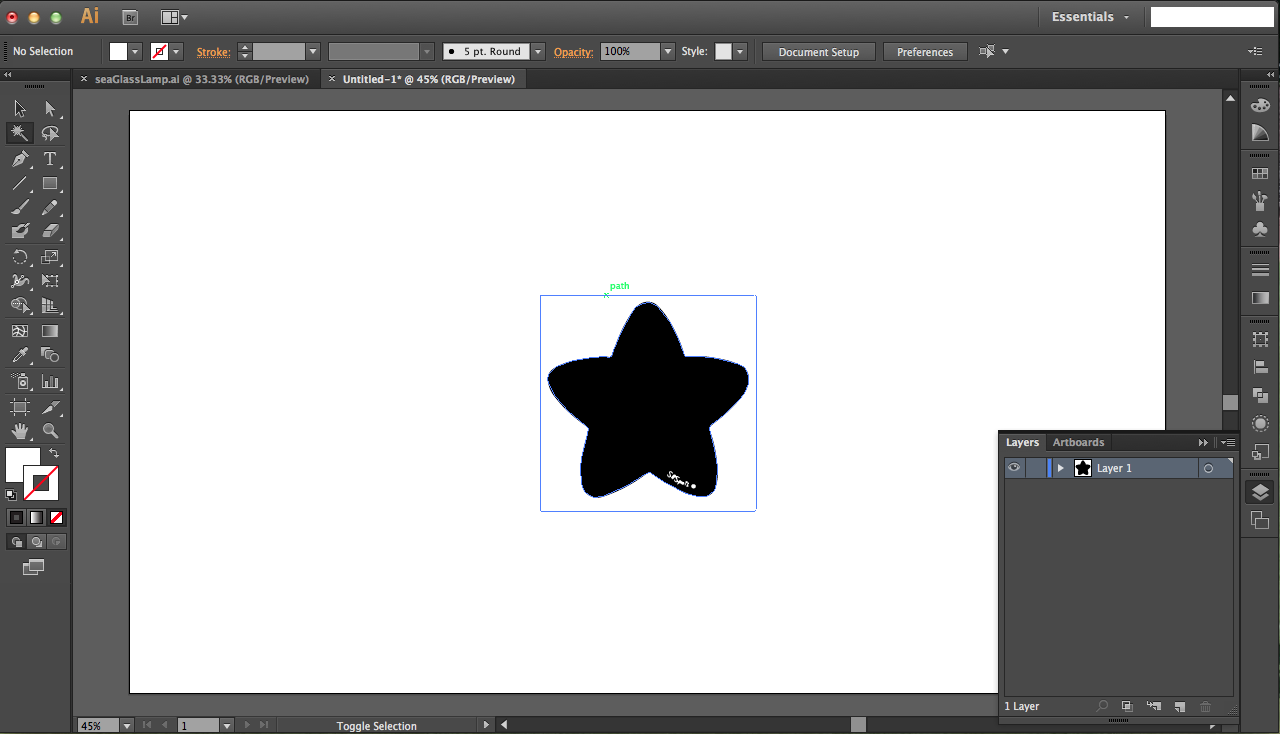
Task: Select the Paintbrush tool
Action: [20, 208]
